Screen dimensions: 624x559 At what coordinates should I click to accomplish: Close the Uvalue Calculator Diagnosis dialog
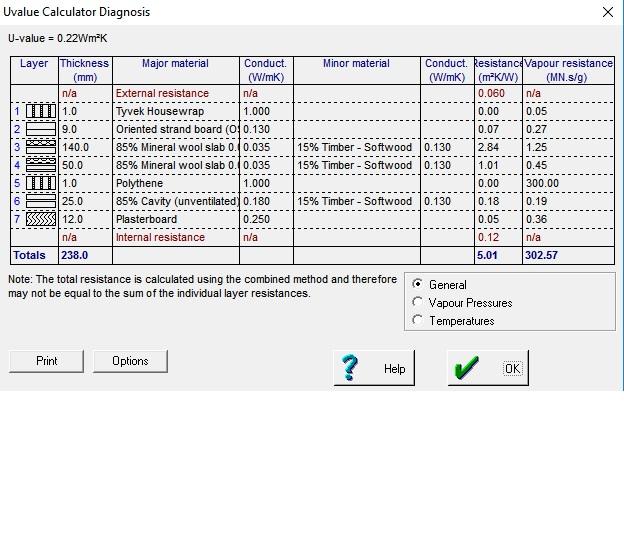tap(608, 12)
